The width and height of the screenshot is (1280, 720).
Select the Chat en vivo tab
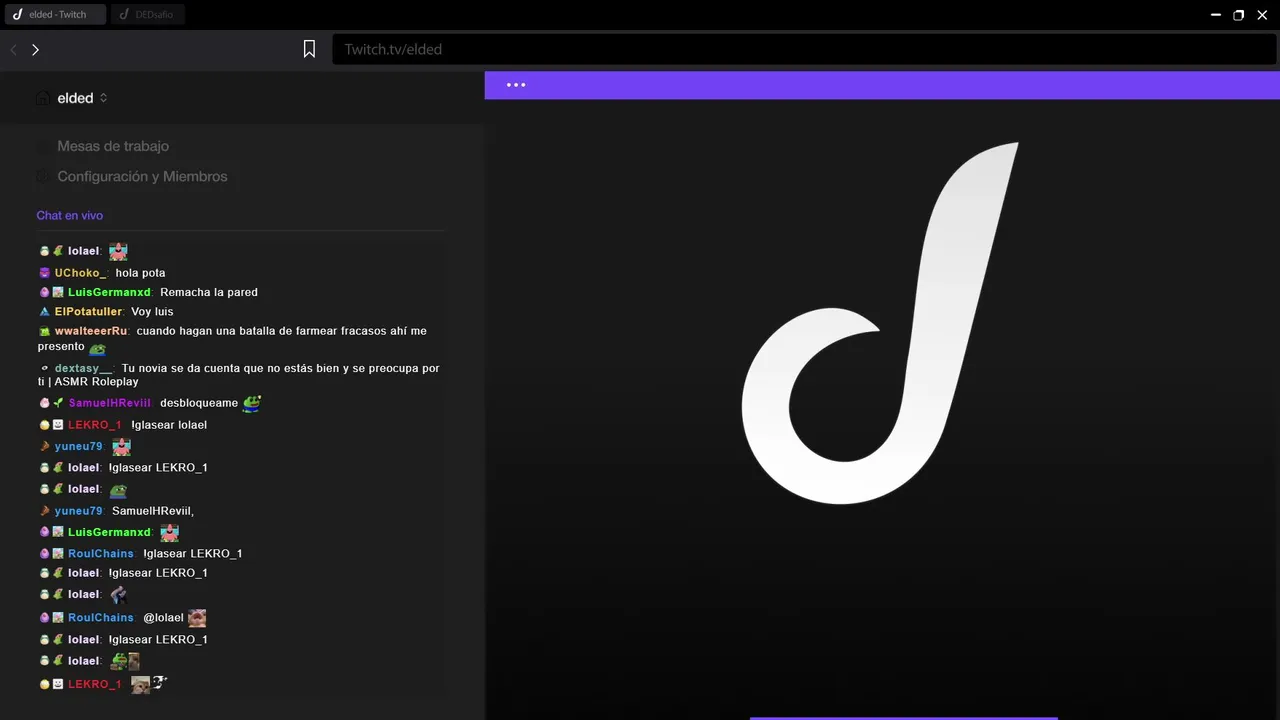tap(70, 215)
